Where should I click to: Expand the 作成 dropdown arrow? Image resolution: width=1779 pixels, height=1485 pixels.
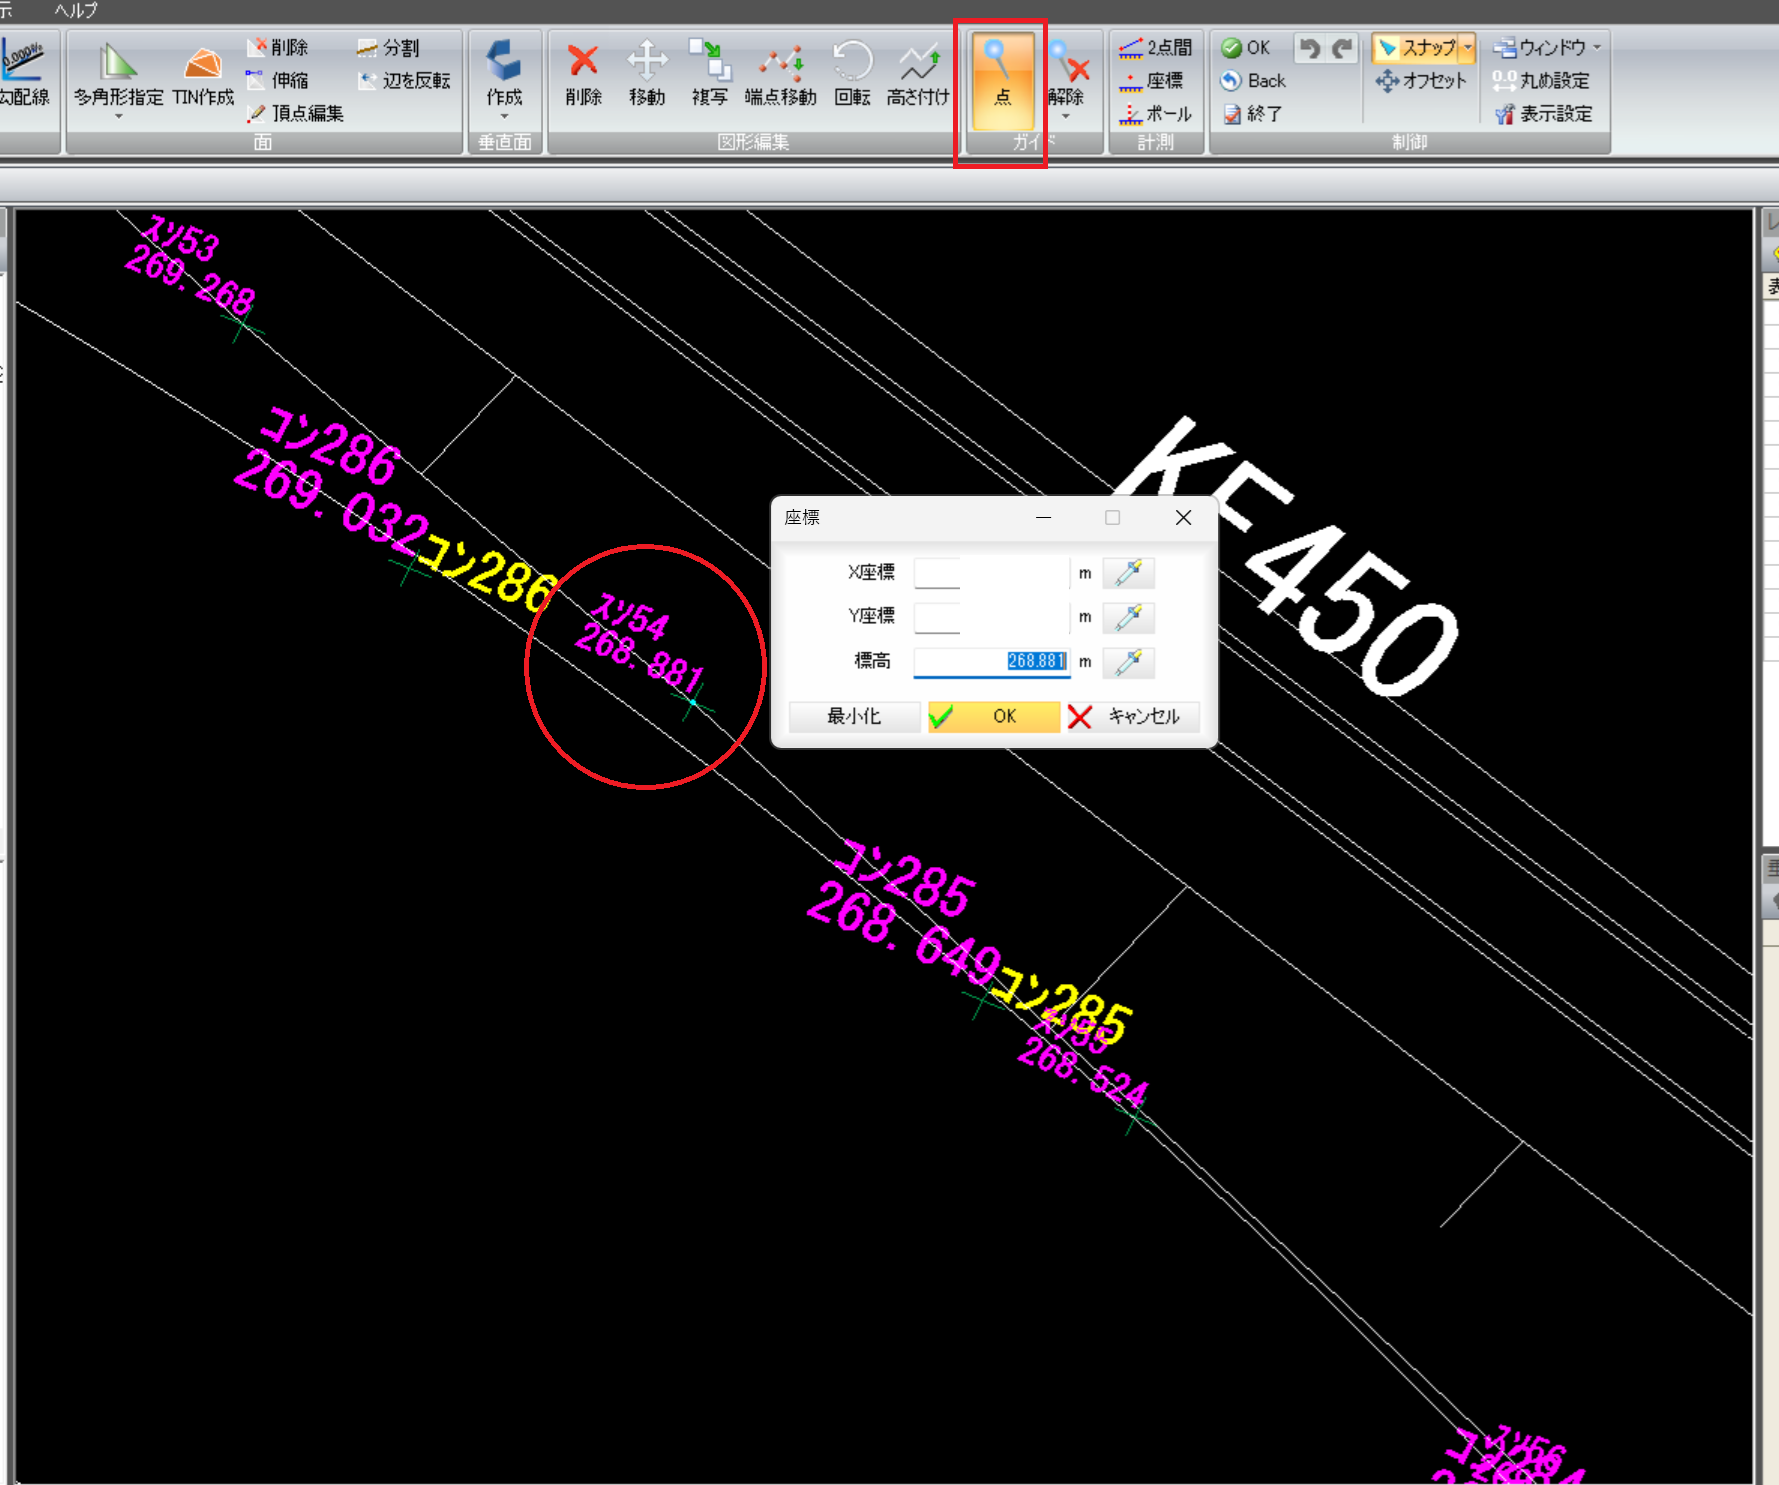(x=504, y=117)
